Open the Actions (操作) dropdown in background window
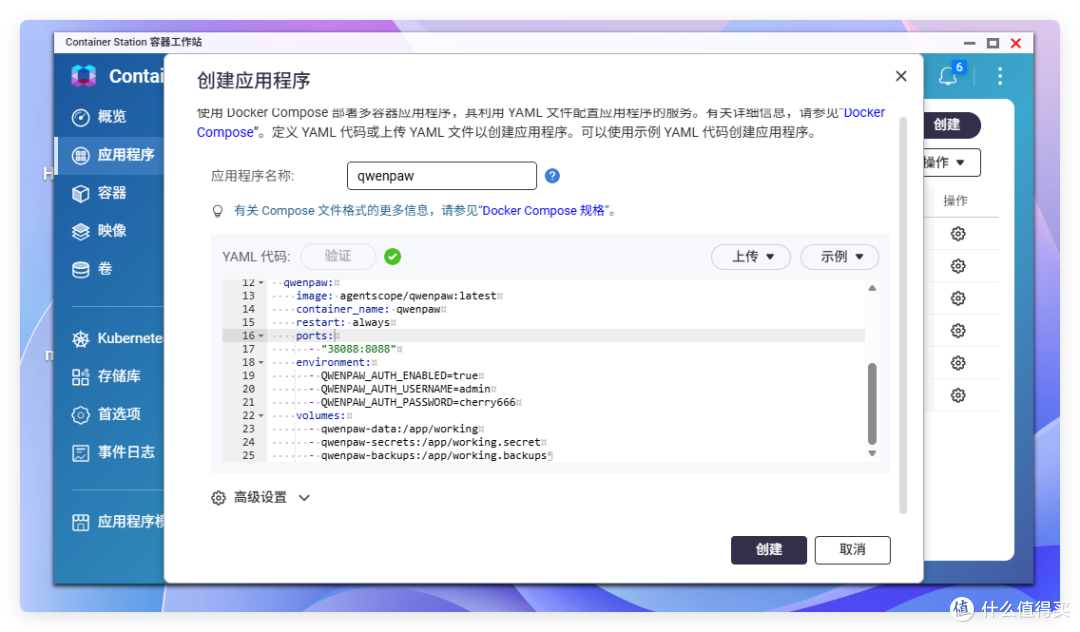Screen dimensions: 1080x632 point(951,162)
